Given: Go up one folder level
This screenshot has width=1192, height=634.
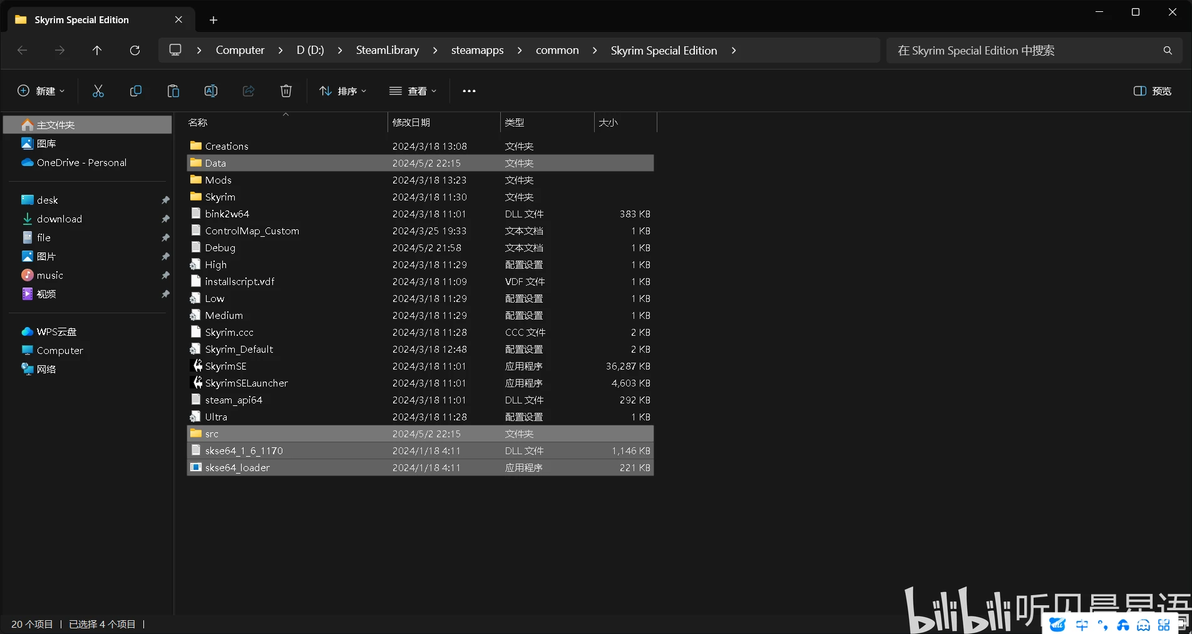Looking at the screenshot, I should [x=97, y=50].
